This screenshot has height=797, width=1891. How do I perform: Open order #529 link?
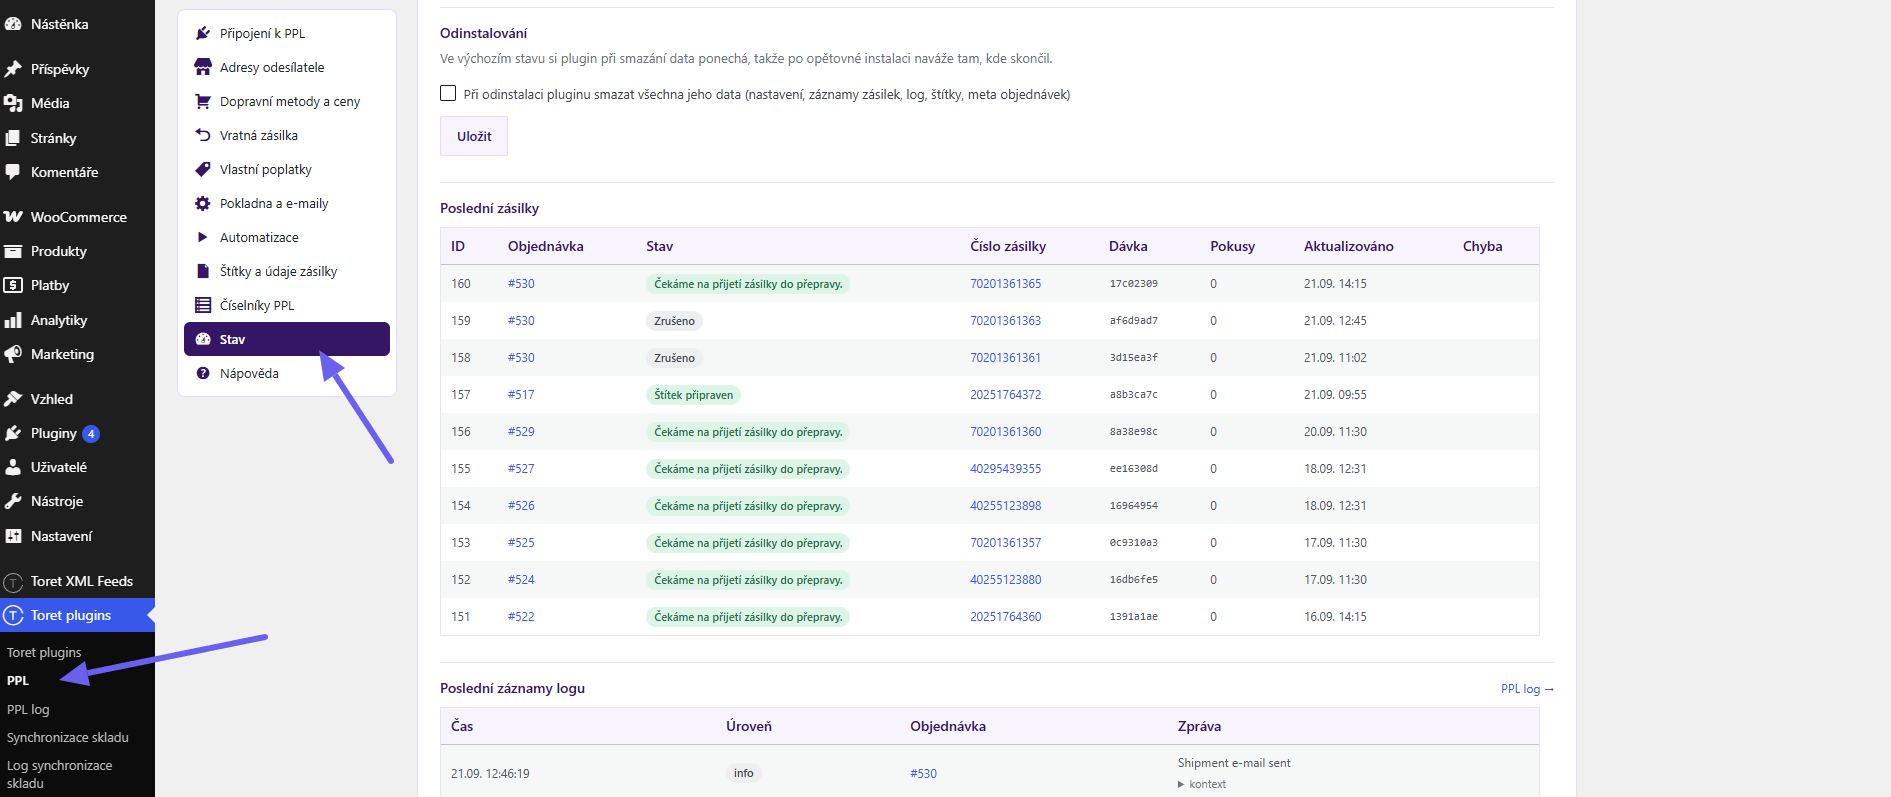[x=521, y=432]
